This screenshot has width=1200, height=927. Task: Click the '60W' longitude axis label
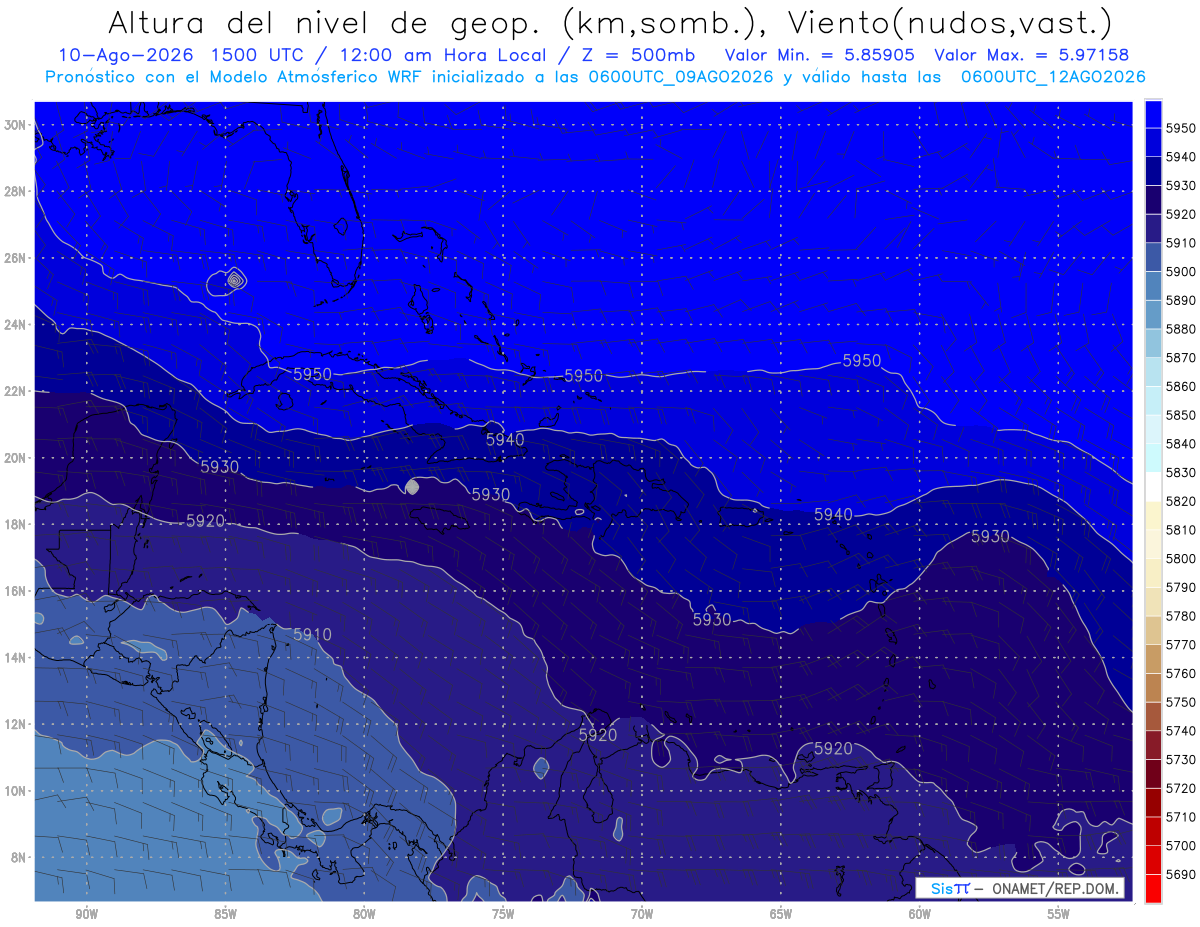click(x=920, y=915)
